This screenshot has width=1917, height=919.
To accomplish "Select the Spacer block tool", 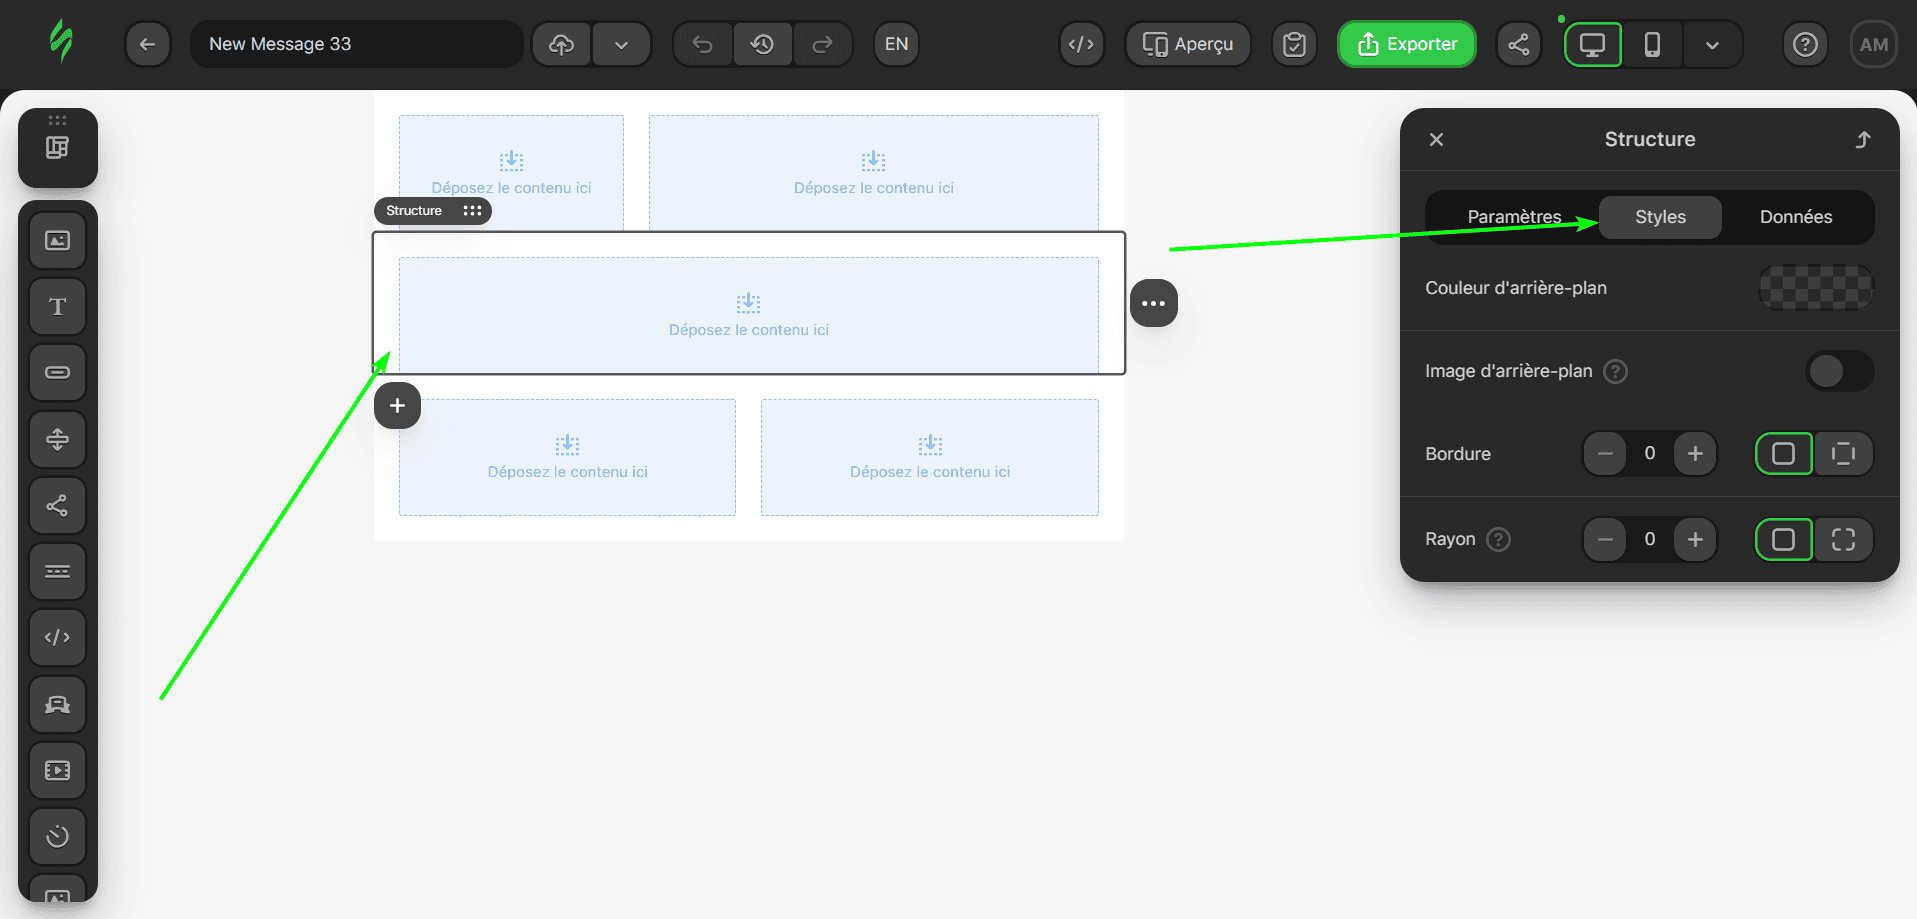I will point(57,439).
